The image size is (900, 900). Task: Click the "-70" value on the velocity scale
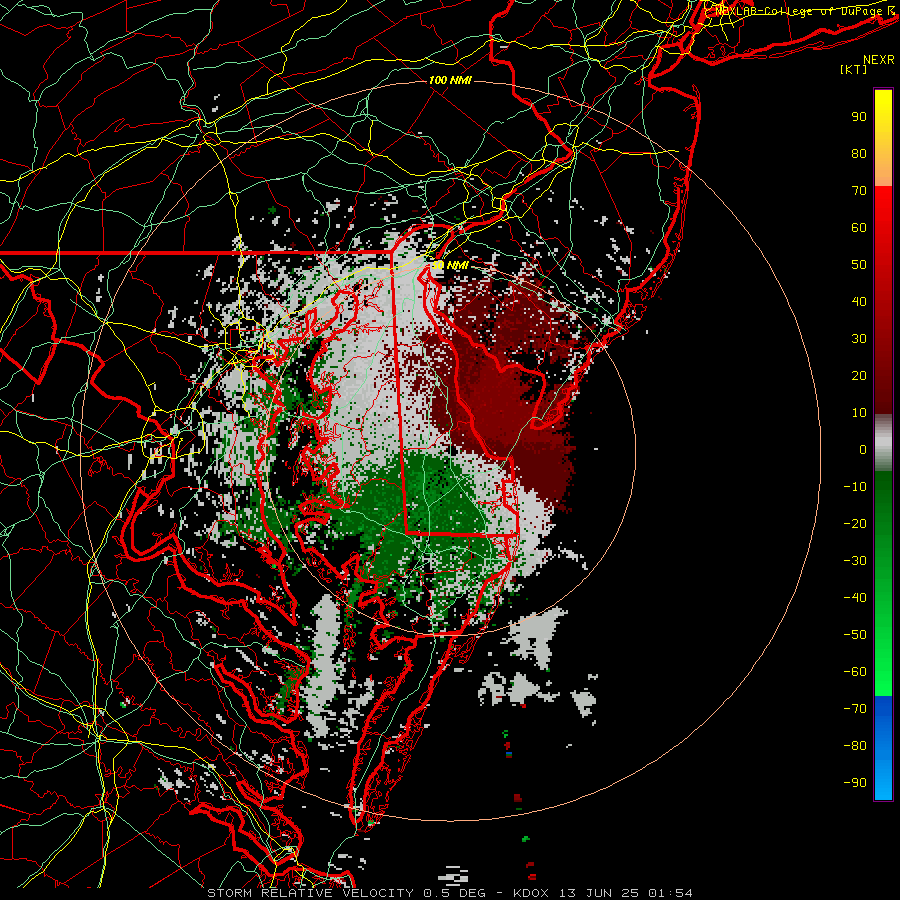(855, 709)
